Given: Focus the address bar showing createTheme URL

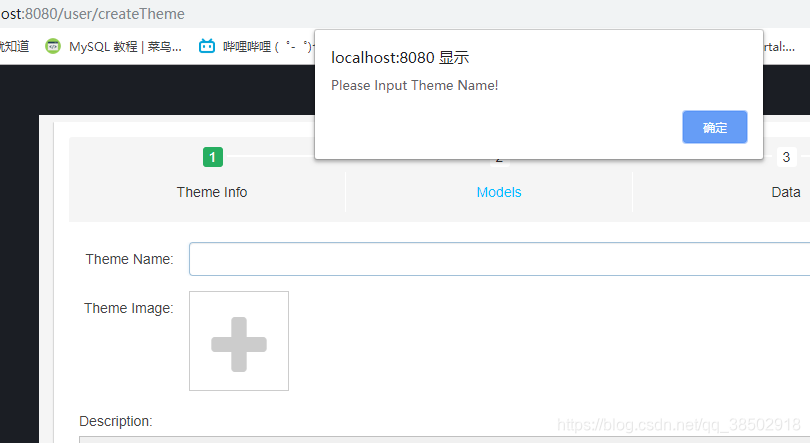Looking at the screenshot, I should click(92, 13).
